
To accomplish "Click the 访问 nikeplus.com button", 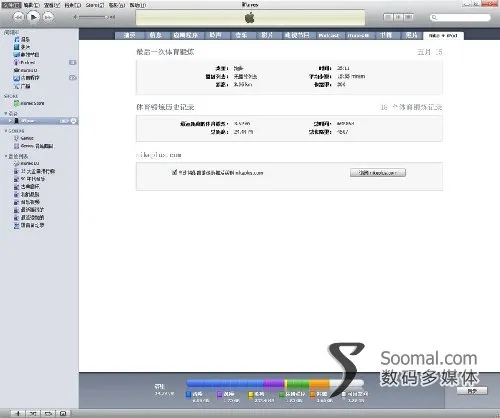I will point(378,173).
